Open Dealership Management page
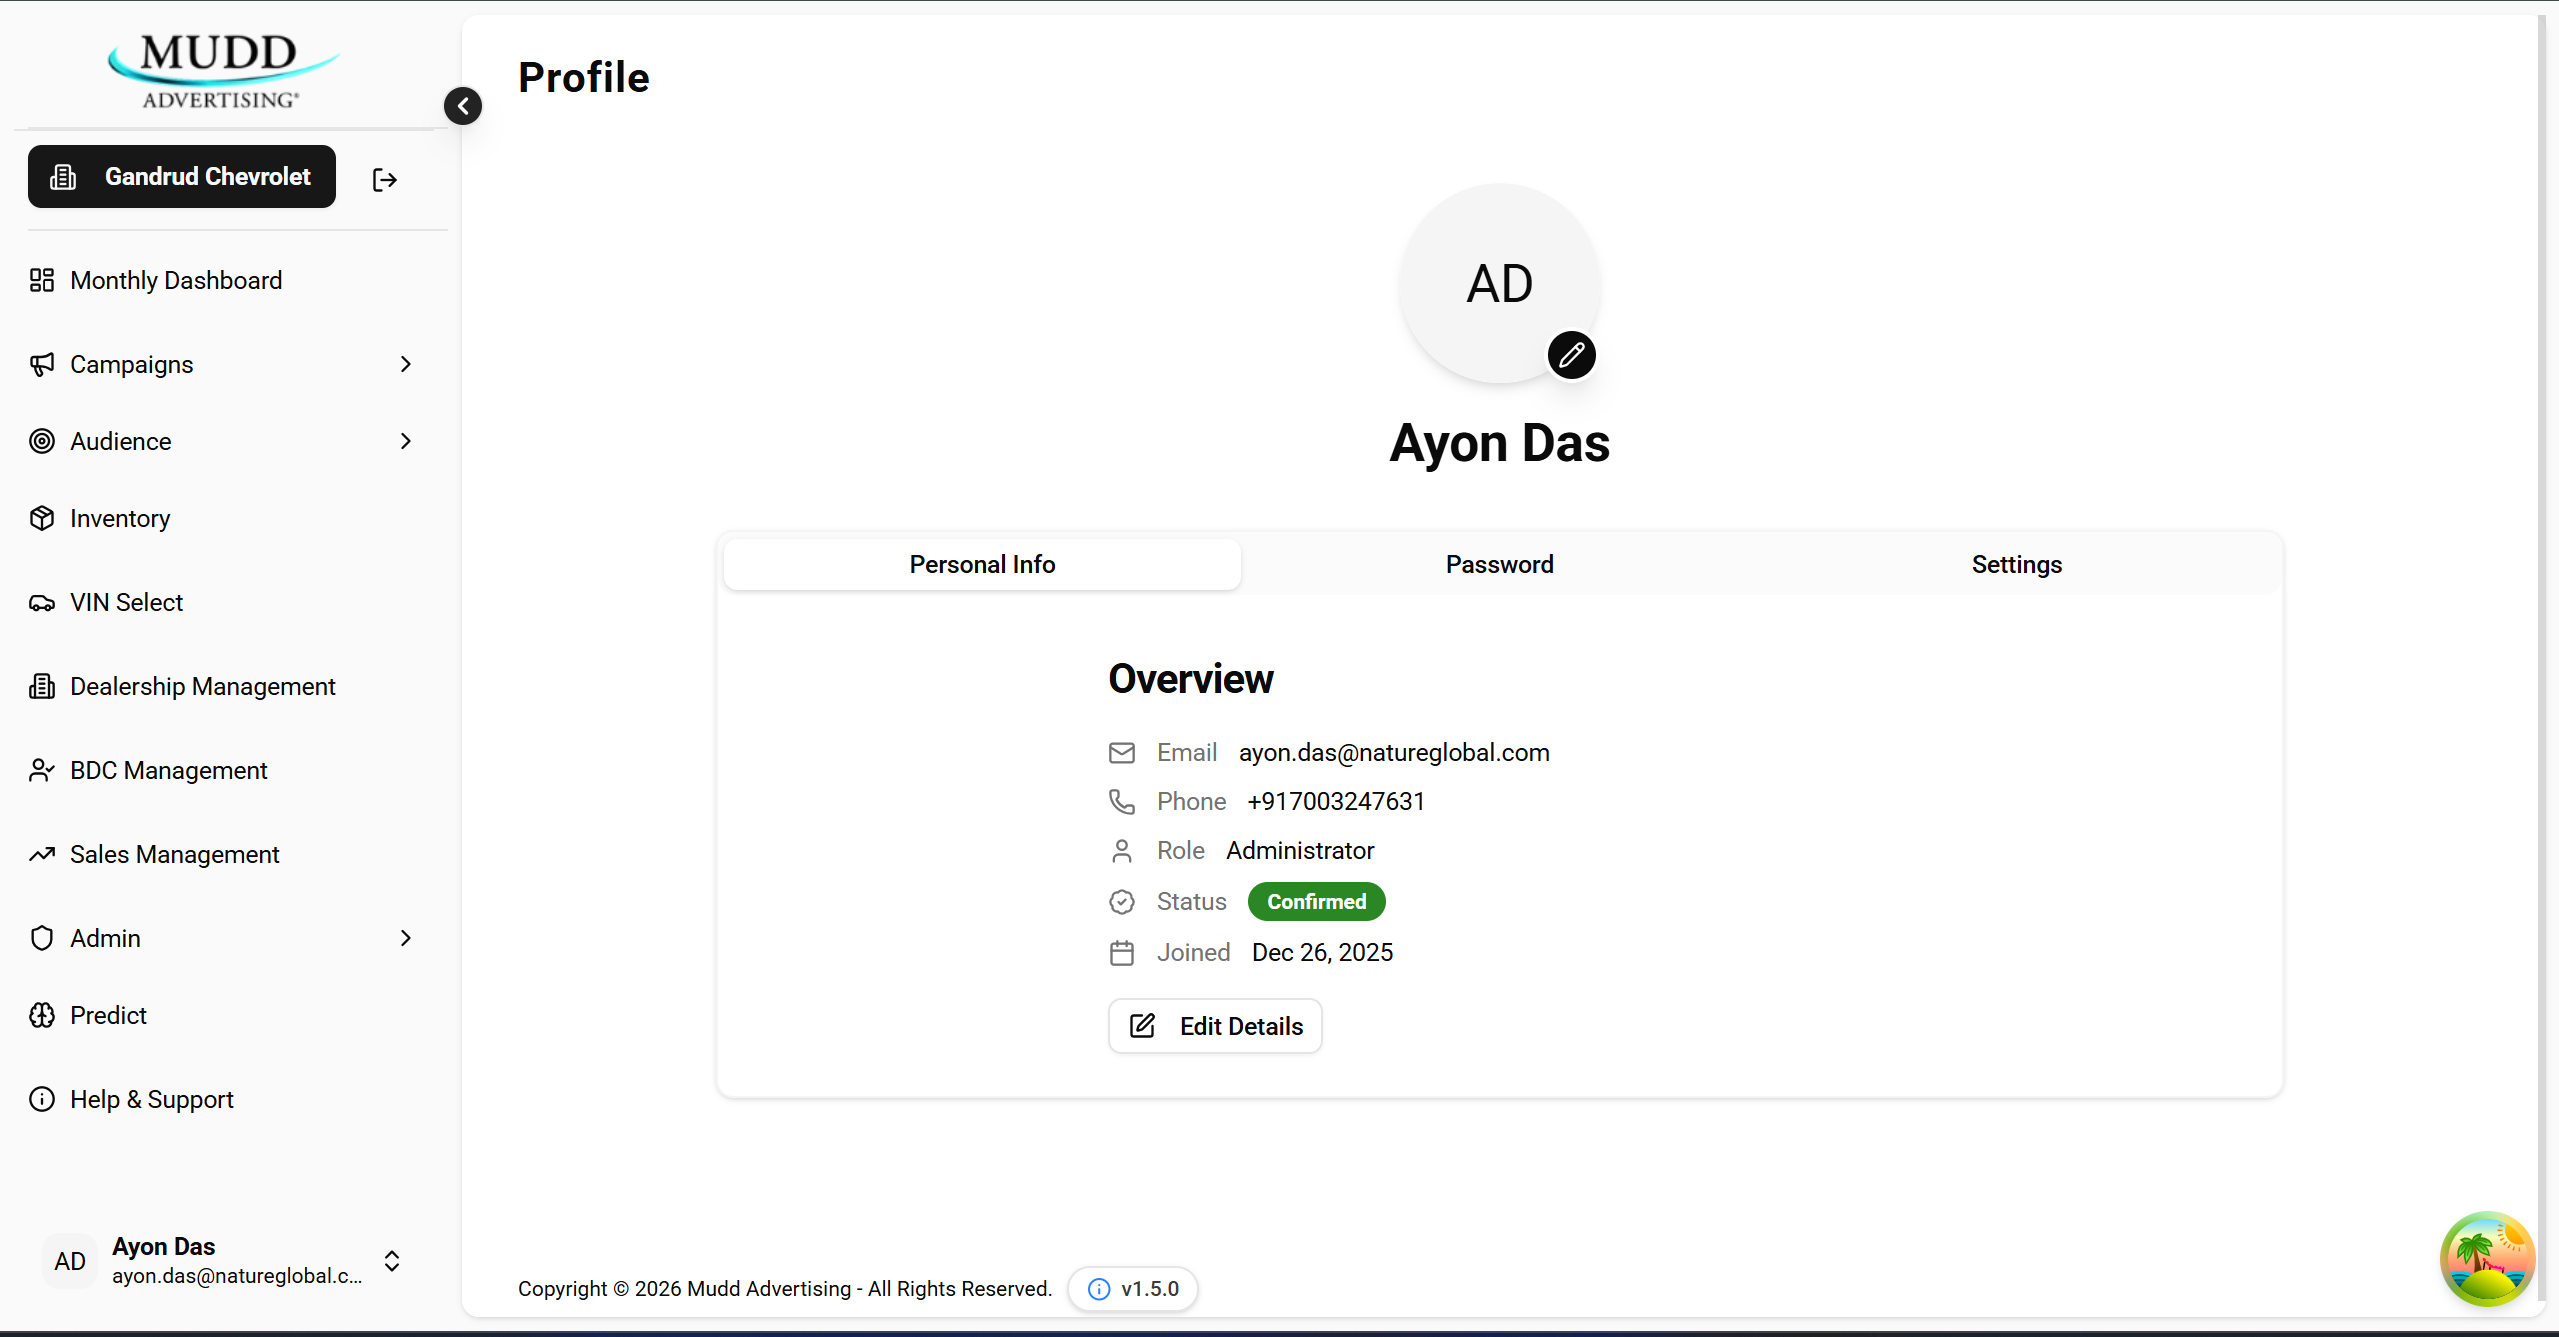This screenshot has width=2559, height=1337. click(203, 686)
